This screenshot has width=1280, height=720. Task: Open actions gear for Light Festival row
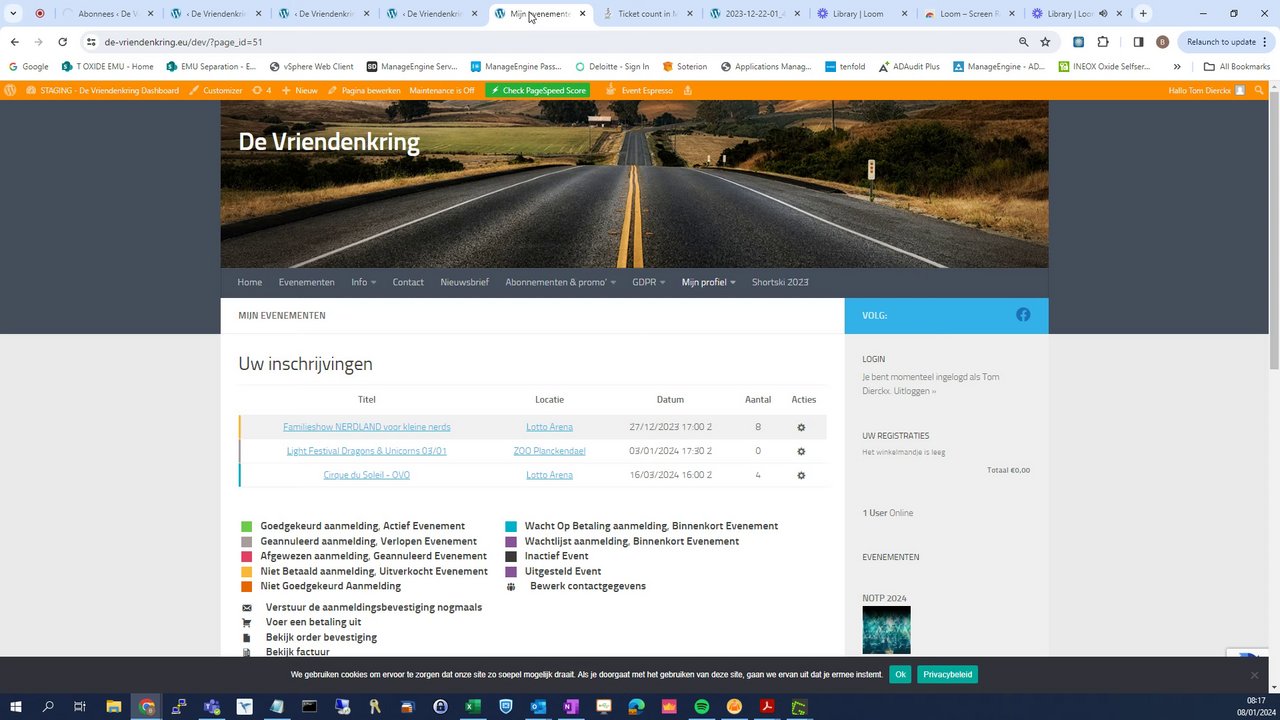click(x=801, y=451)
